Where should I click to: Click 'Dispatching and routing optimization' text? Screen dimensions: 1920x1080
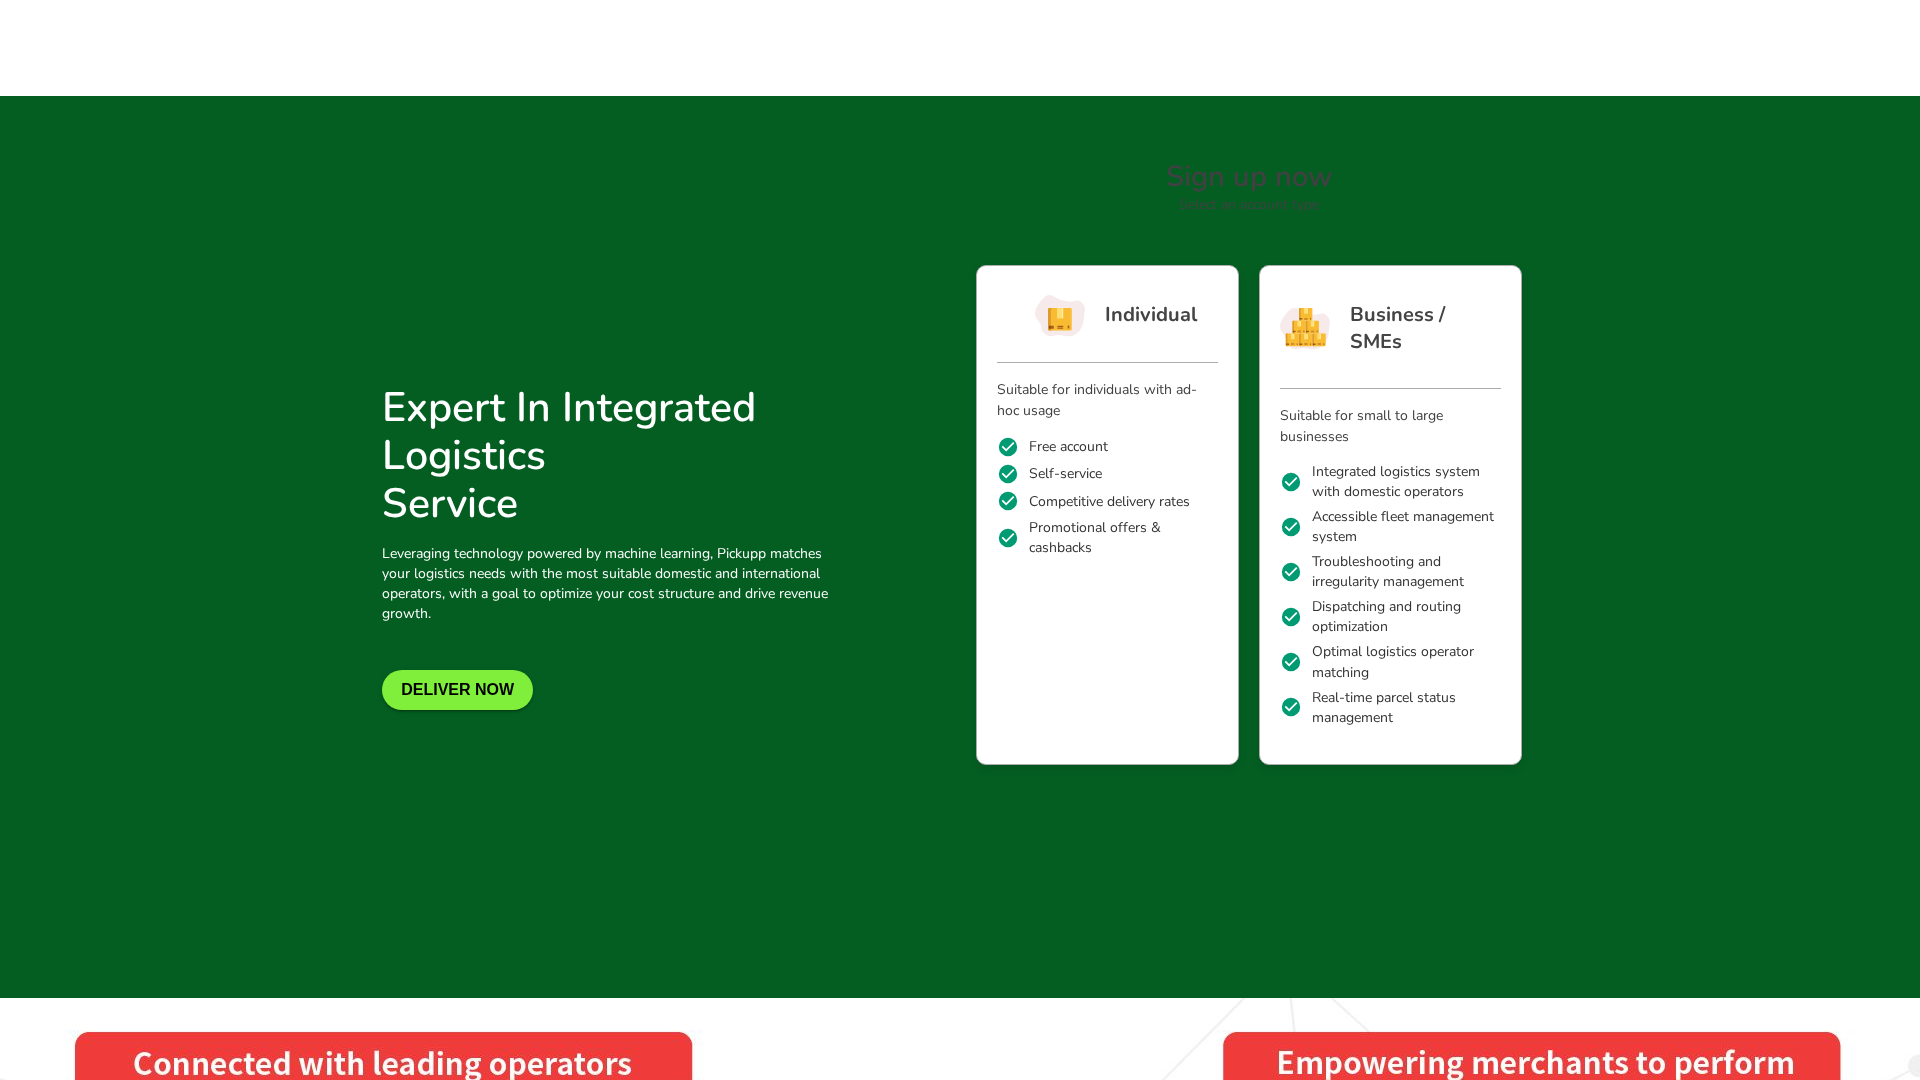click(1386, 617)
